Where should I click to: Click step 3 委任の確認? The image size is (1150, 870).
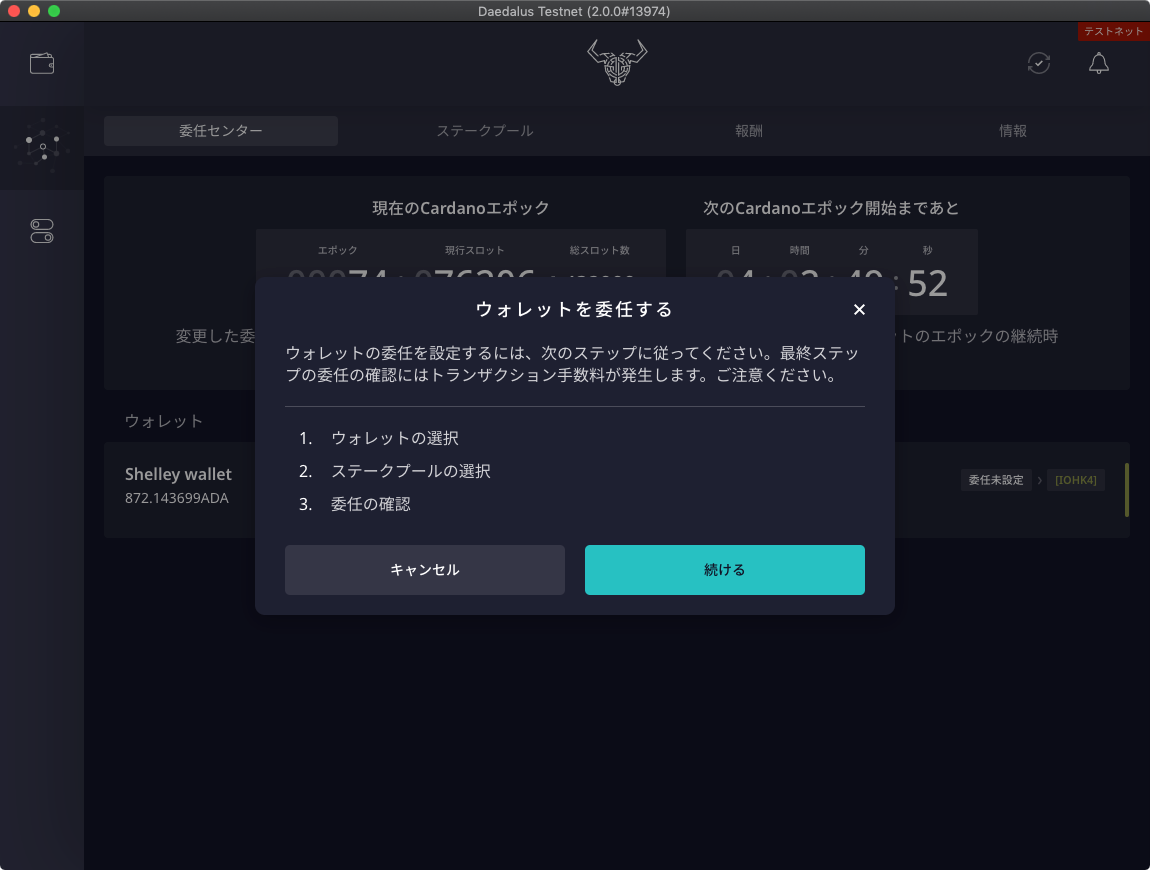coord(370,504)
